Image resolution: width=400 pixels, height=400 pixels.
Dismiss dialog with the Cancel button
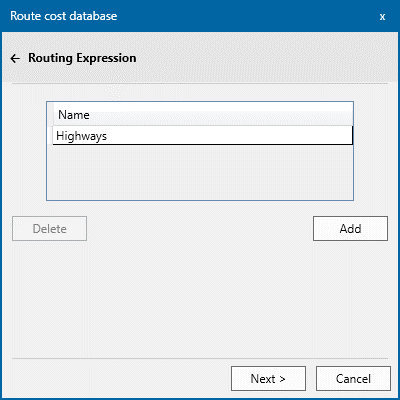pyautogui.click(x=353, y=379)
